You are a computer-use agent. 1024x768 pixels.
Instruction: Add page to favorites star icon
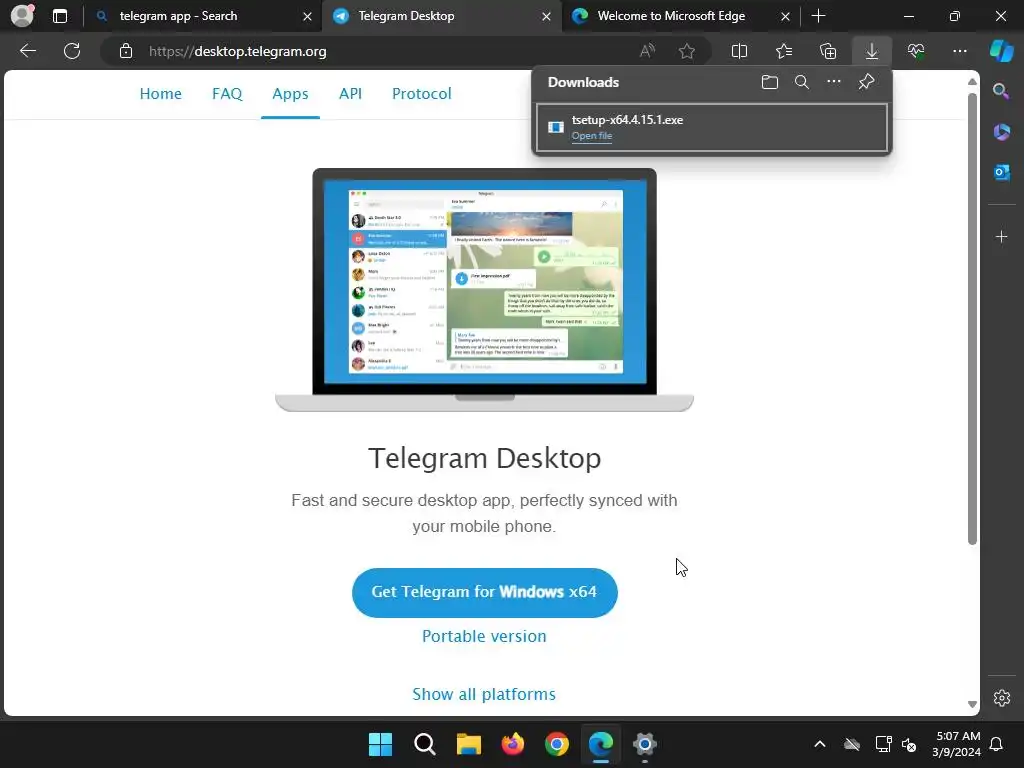[x=686, y=51]
